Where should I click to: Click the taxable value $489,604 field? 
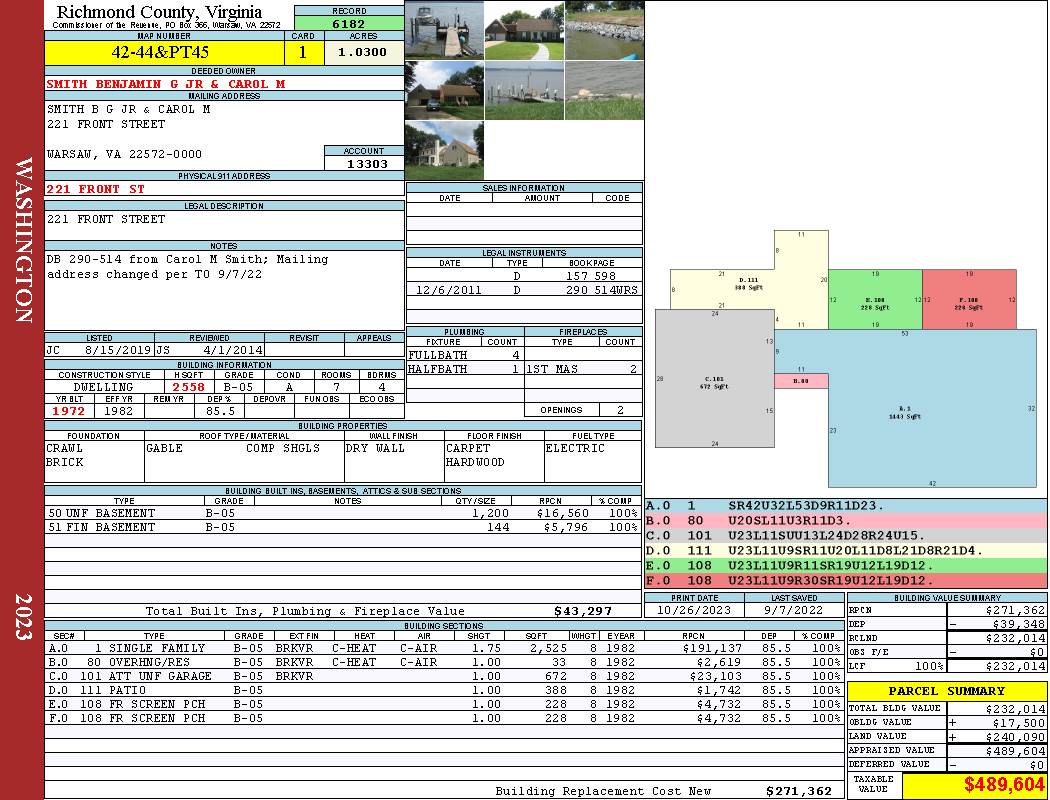click(x=974, y=785)
